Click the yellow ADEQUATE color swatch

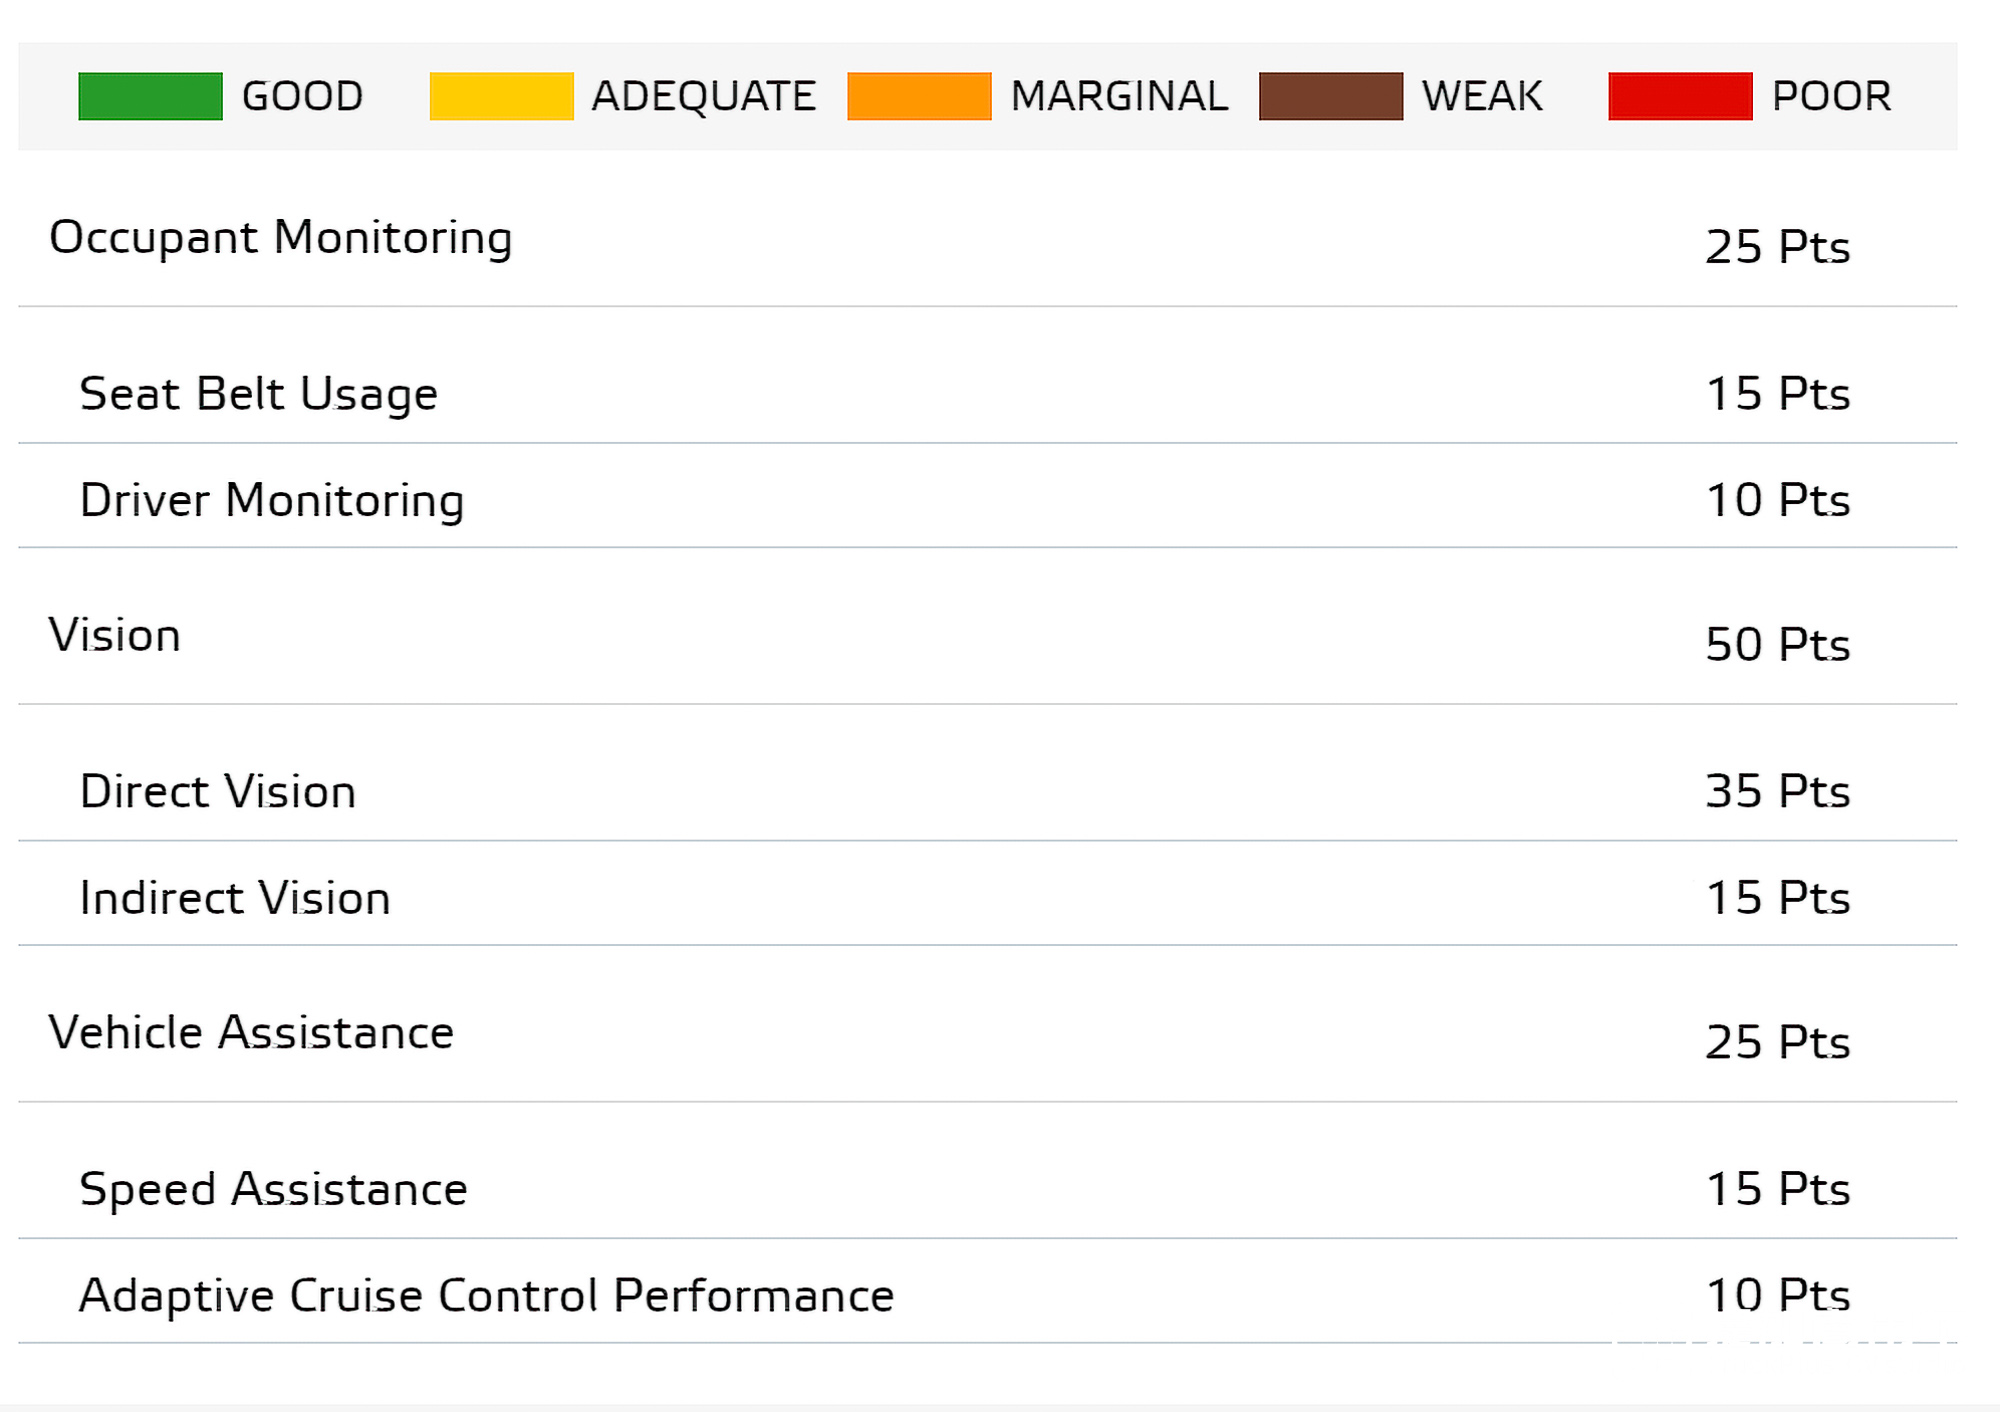(501, 96)
